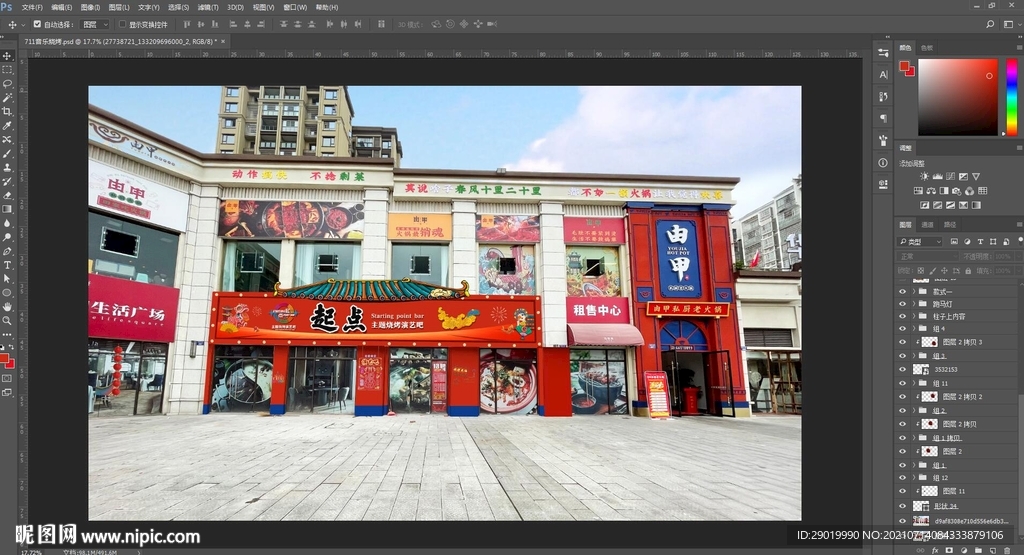Open the Info panel icon
Viewport: 1024px width, 555px height.
tap(883, 162)
